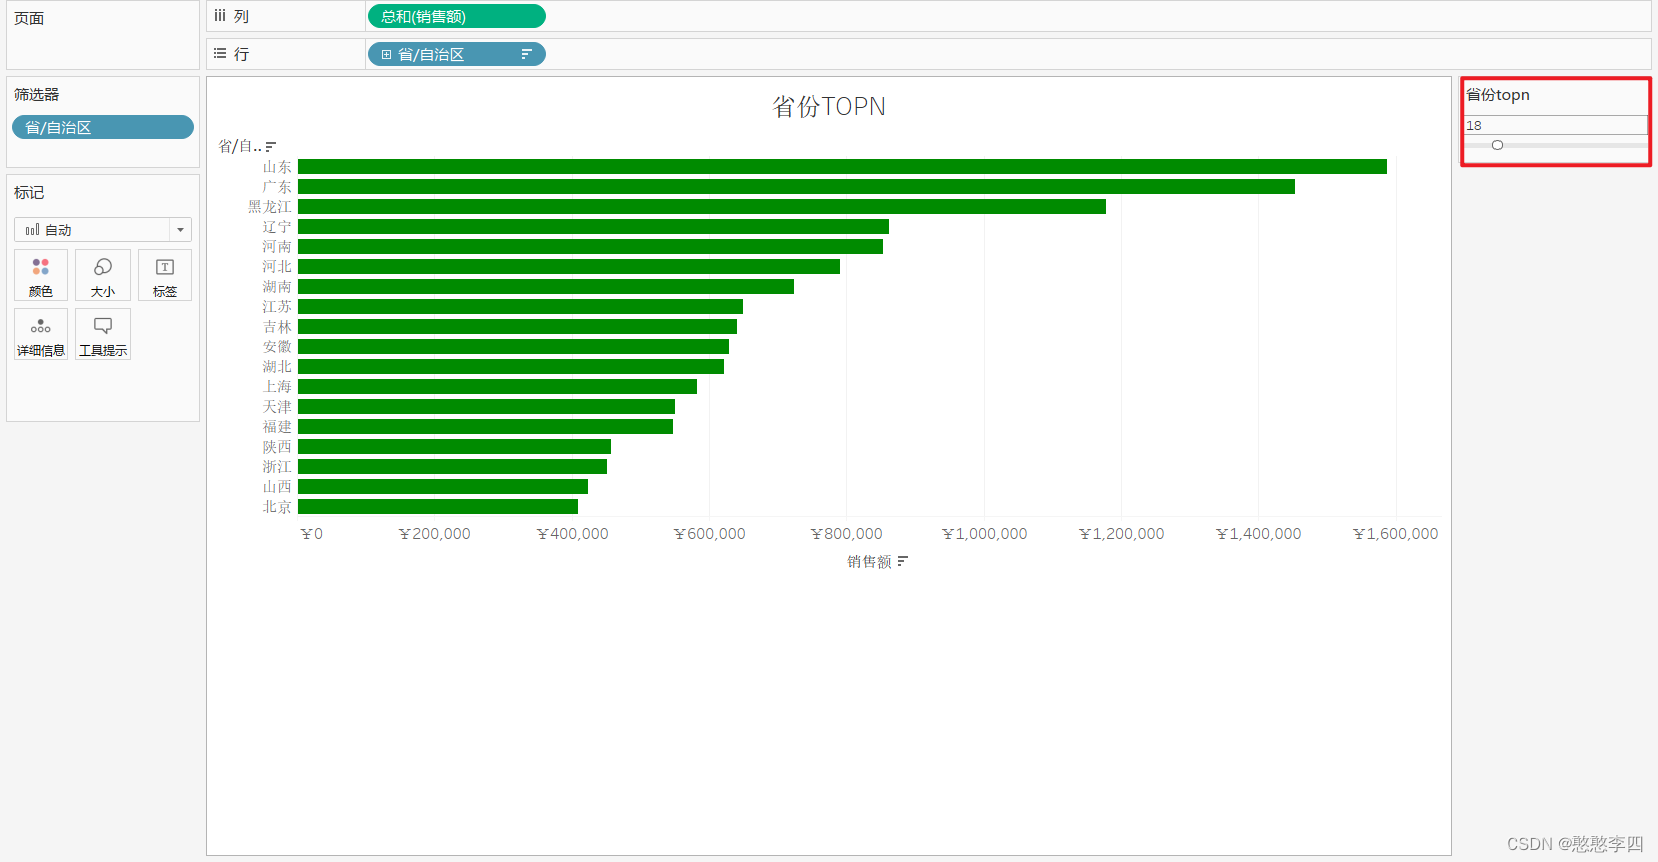Click the 省份topn value input field

click(1556, 125)
